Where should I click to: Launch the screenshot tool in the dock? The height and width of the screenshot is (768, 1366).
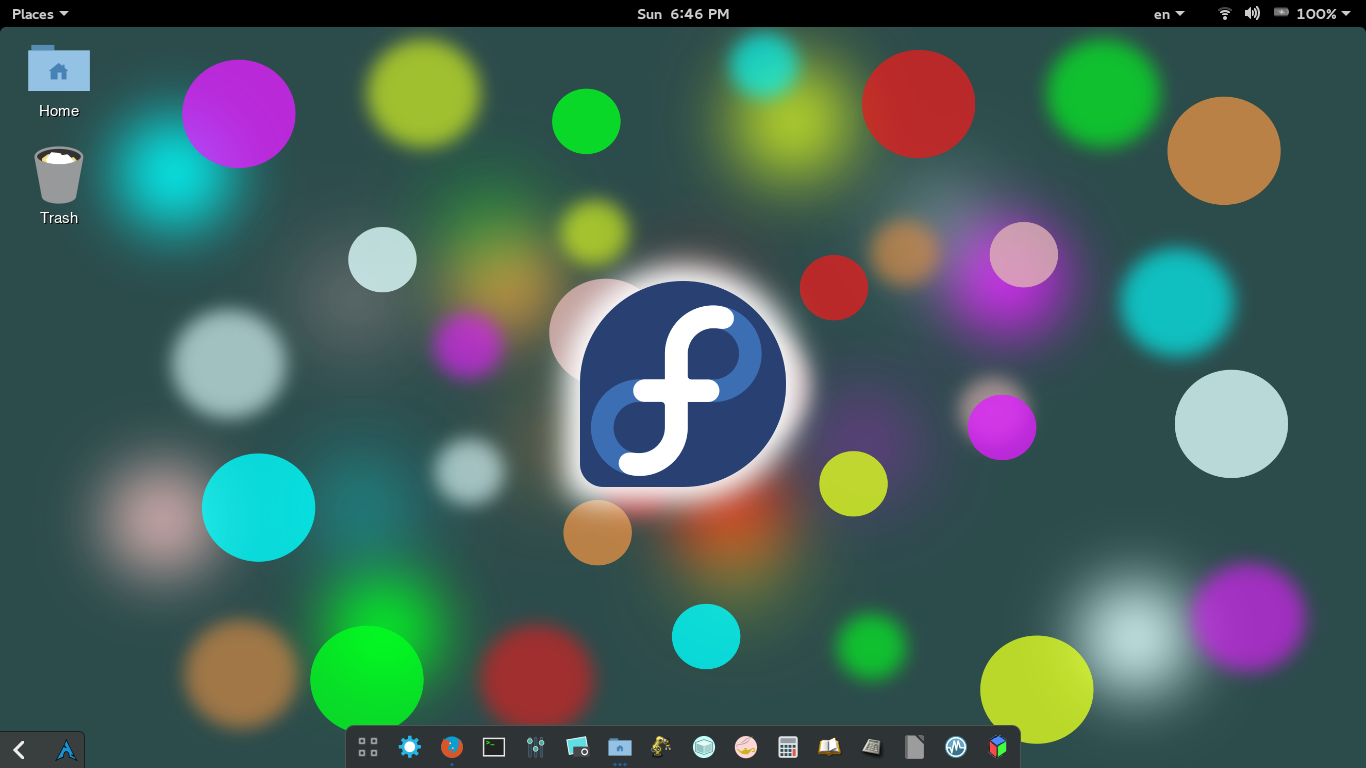pos(578,747)
